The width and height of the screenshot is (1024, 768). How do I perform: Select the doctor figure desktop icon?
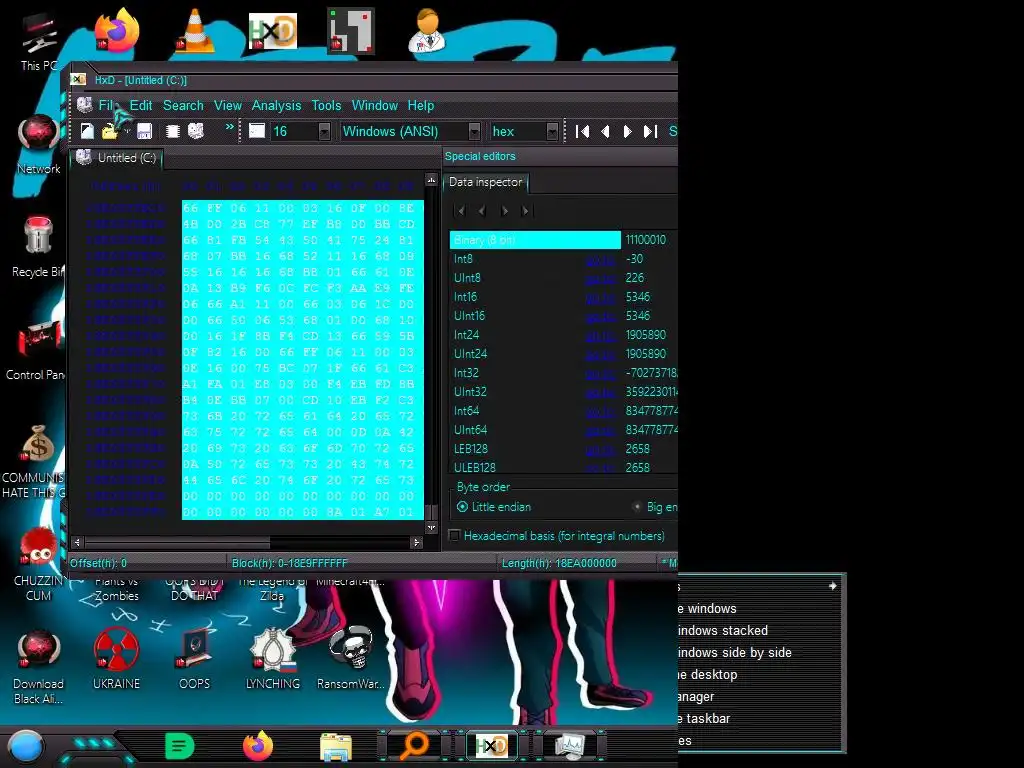[427, 31]
